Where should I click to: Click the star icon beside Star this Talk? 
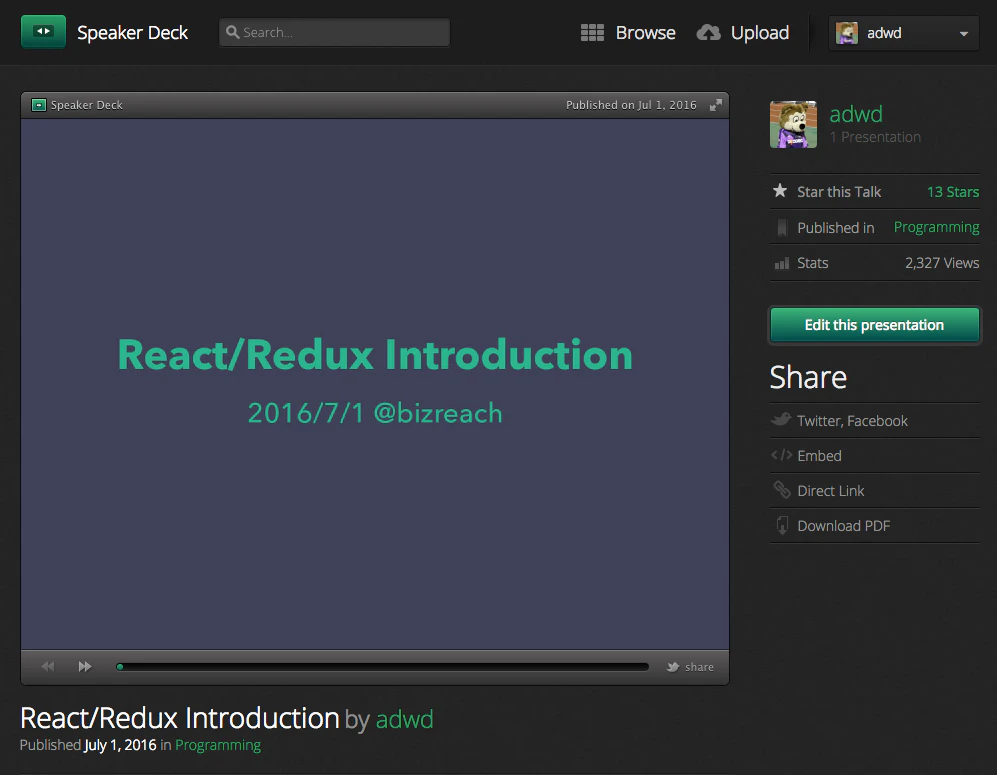(780, 191)
